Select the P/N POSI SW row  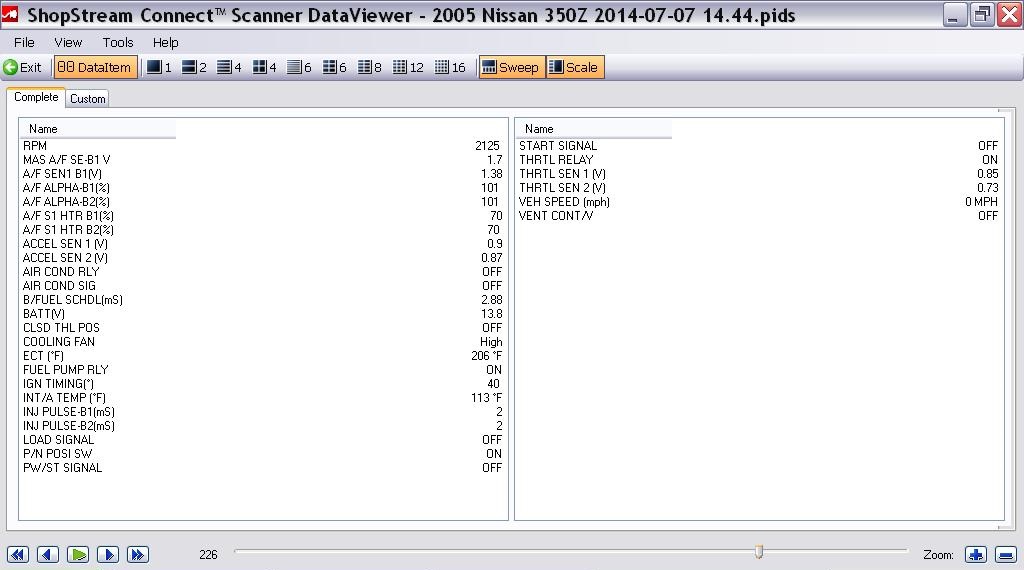point(263,454)
